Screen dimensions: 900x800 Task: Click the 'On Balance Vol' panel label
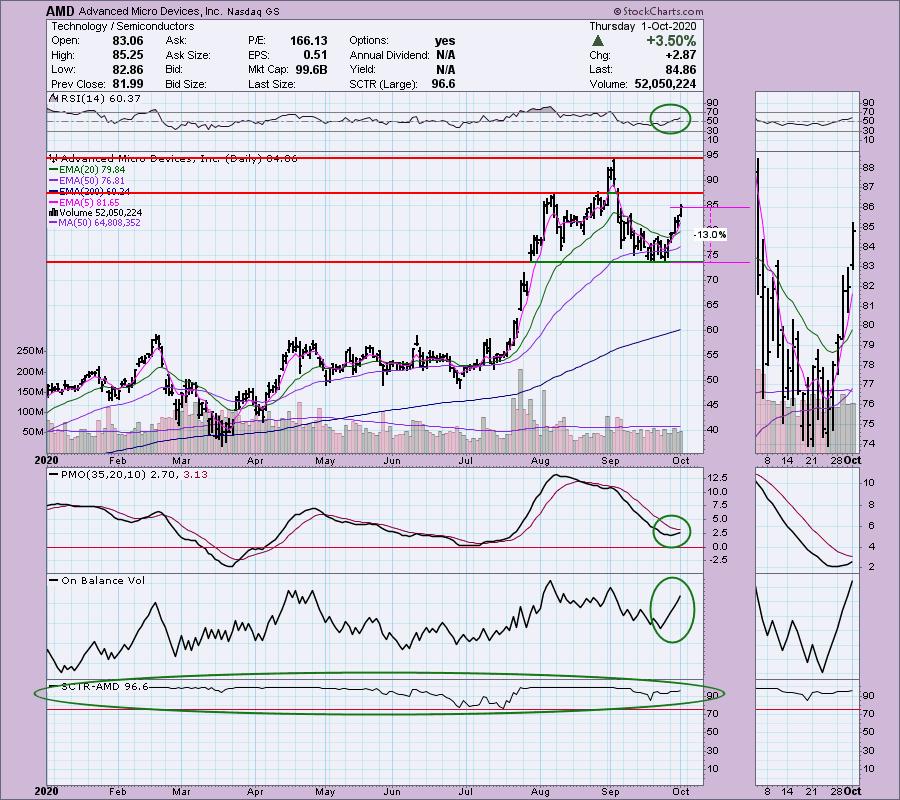coord(103,580)
